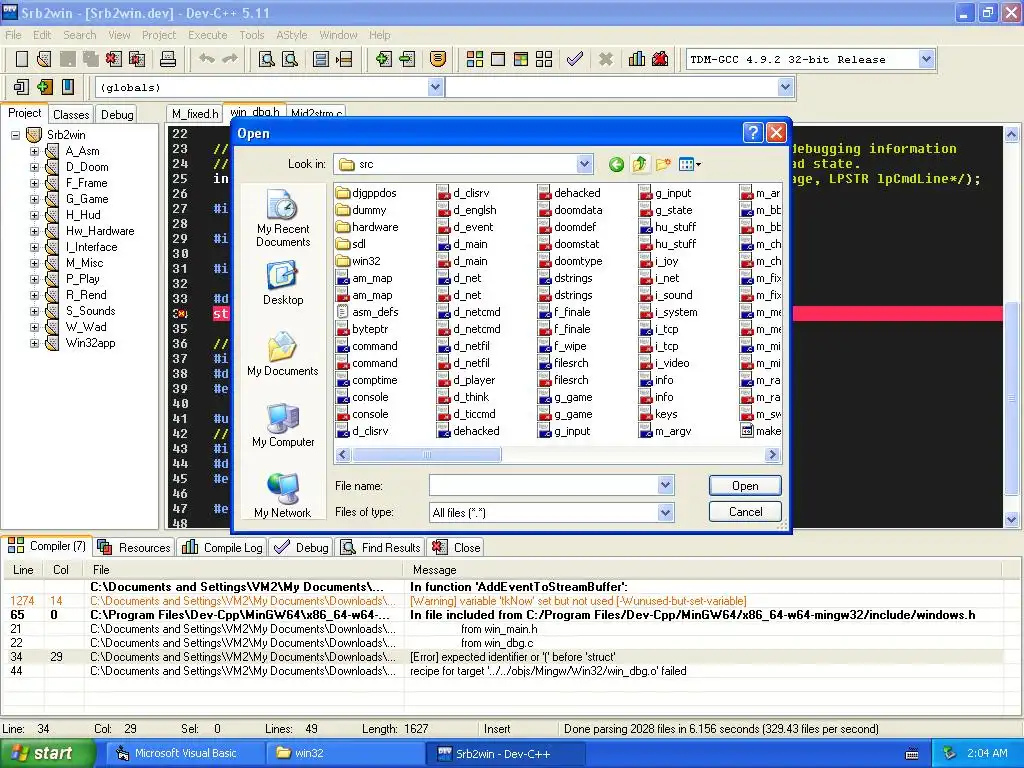
Task: Open the Execute menu
Action: tap(207, 35)
